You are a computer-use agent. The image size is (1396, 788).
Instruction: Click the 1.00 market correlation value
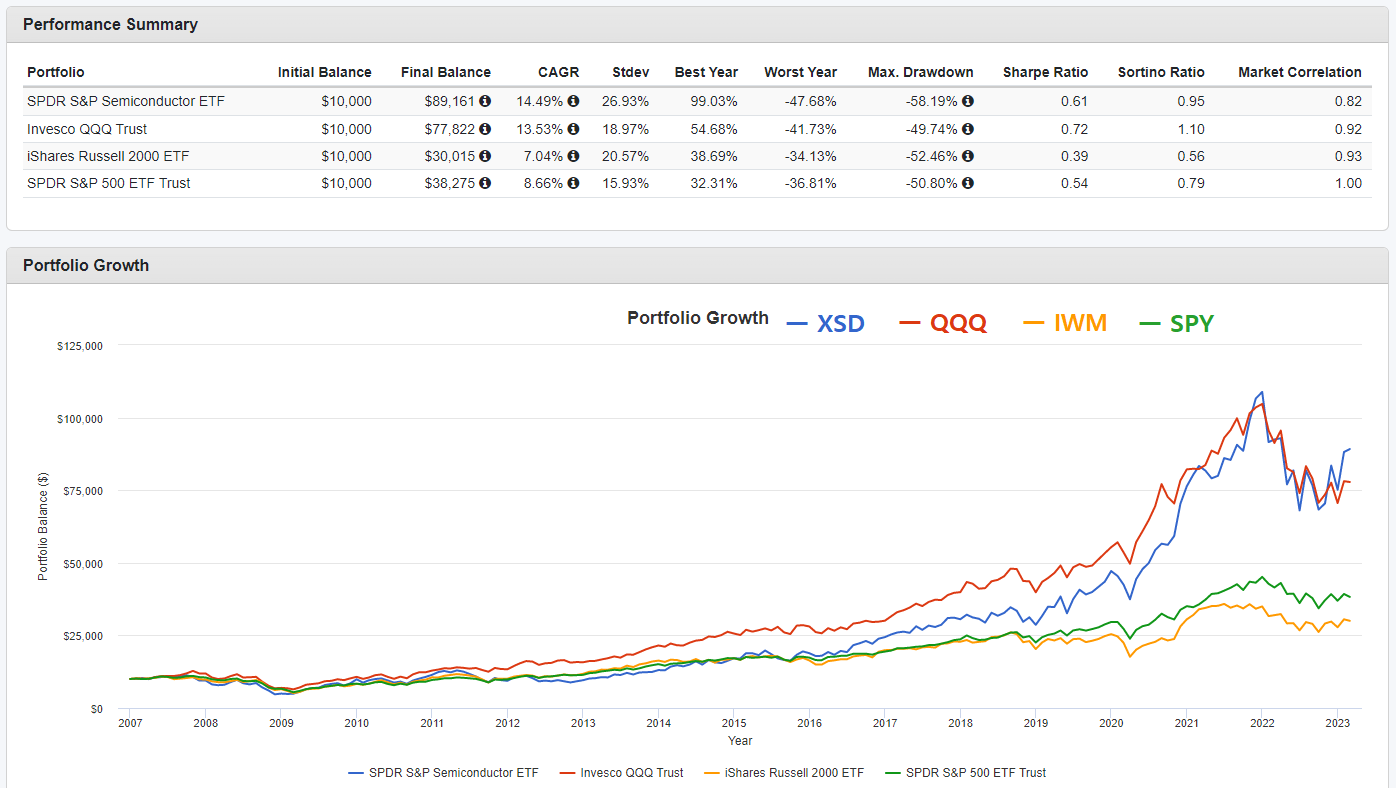click(x=1349, y=183)
